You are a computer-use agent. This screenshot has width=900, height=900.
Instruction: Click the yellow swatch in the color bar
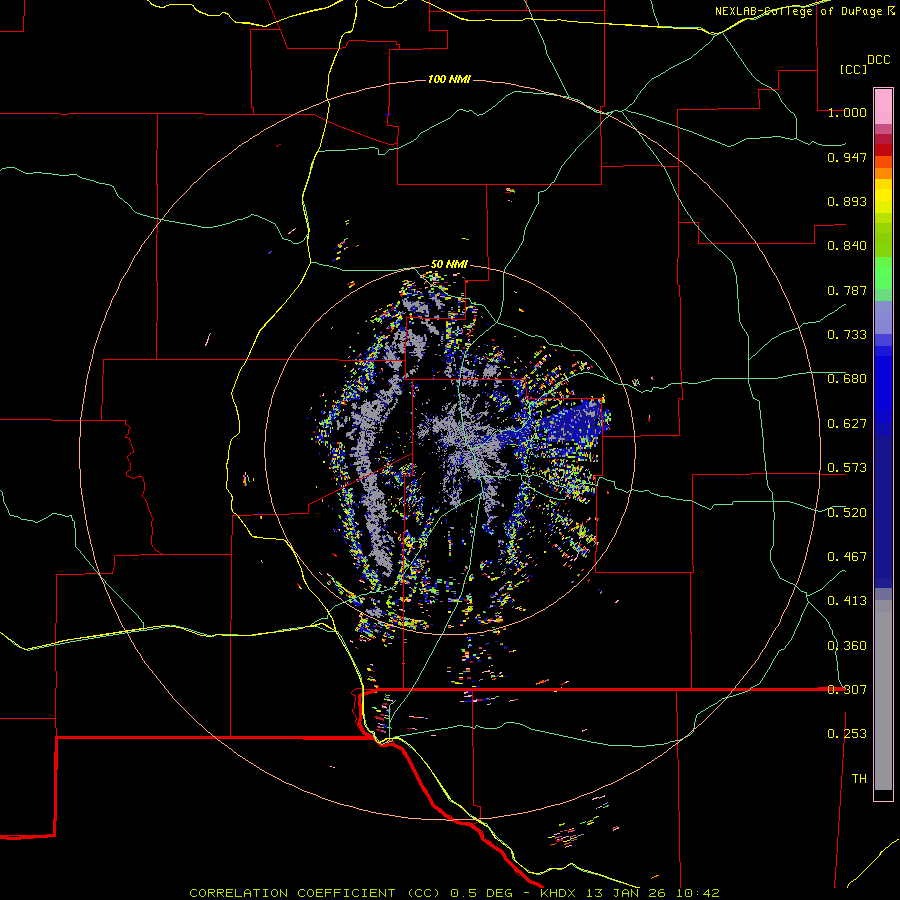point(883,196)
